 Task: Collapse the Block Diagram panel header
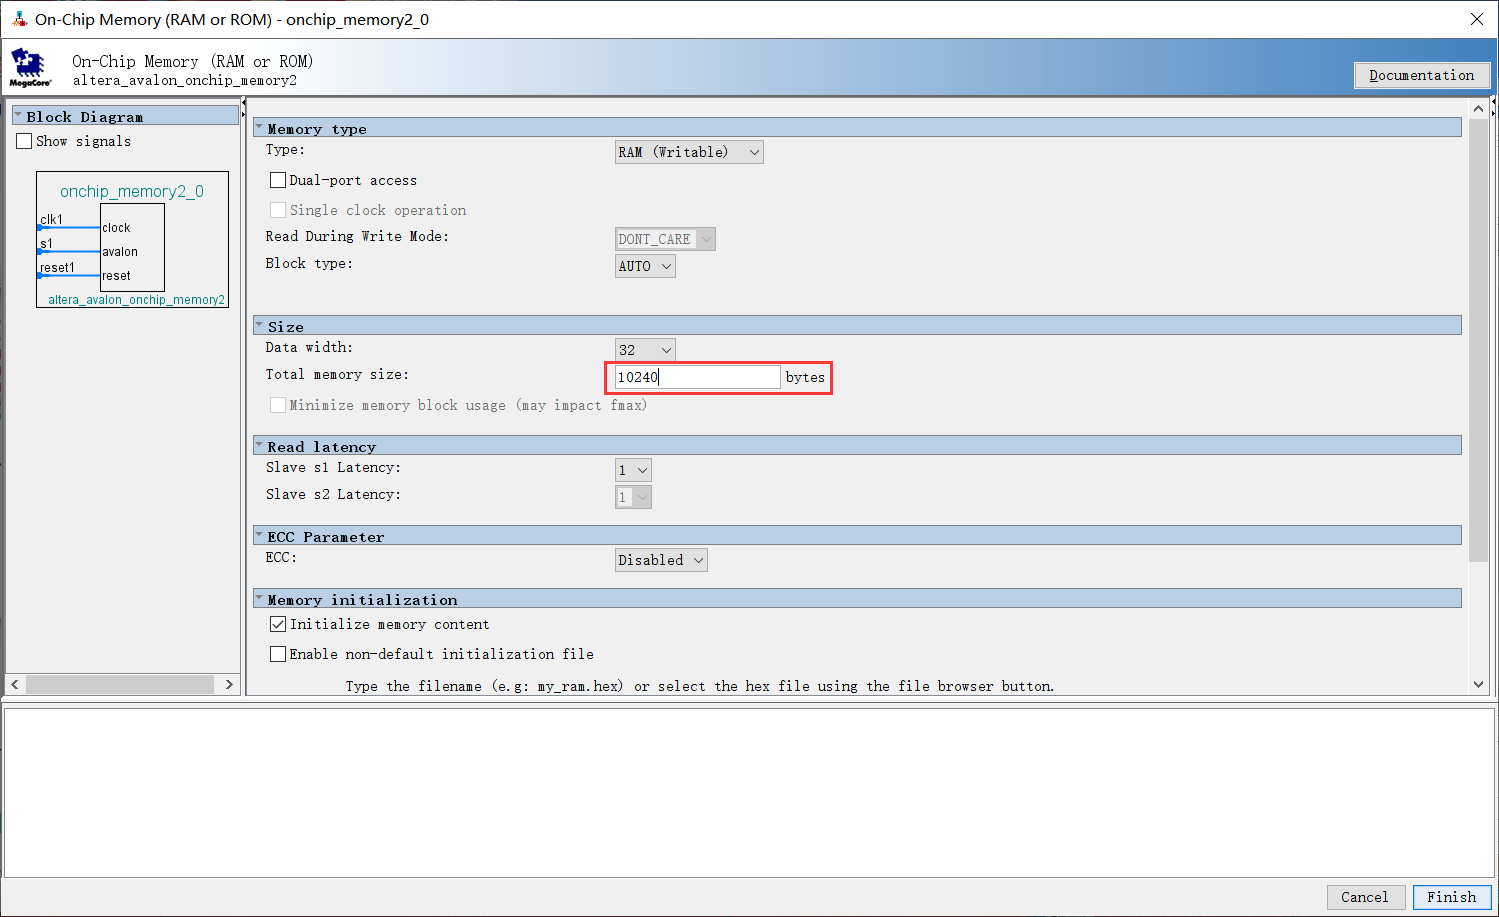18,116
